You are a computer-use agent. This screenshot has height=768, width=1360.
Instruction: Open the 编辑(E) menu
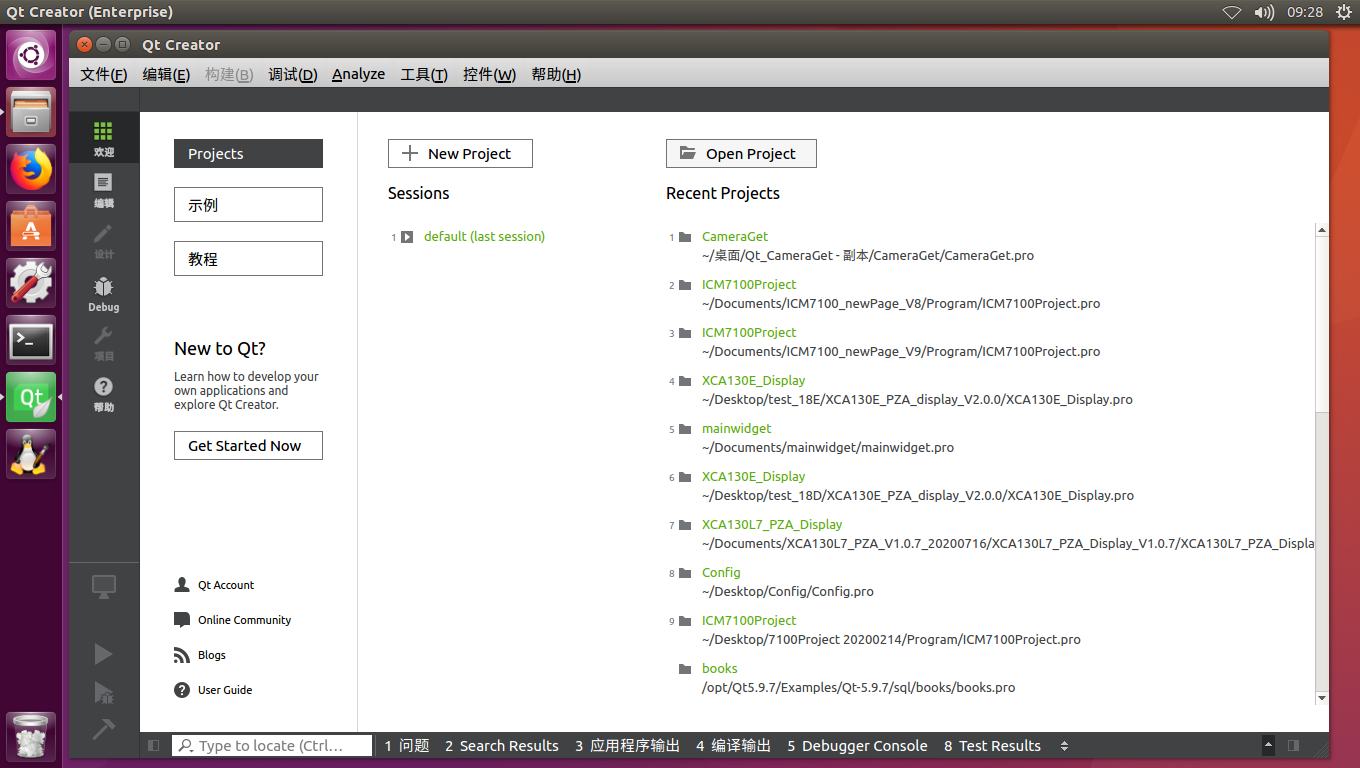click(166, 74)
